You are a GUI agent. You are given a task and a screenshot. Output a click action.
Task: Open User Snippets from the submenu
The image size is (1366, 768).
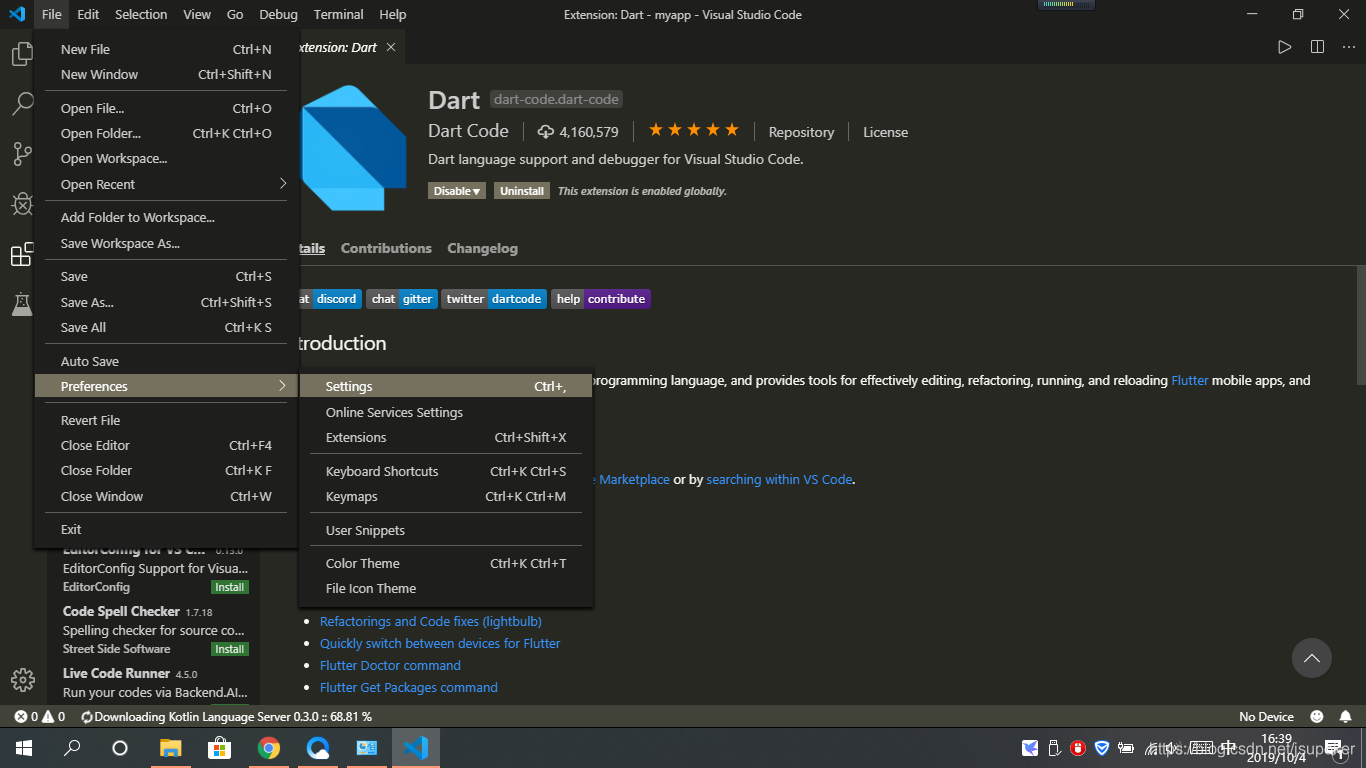(x=446, y=530)
